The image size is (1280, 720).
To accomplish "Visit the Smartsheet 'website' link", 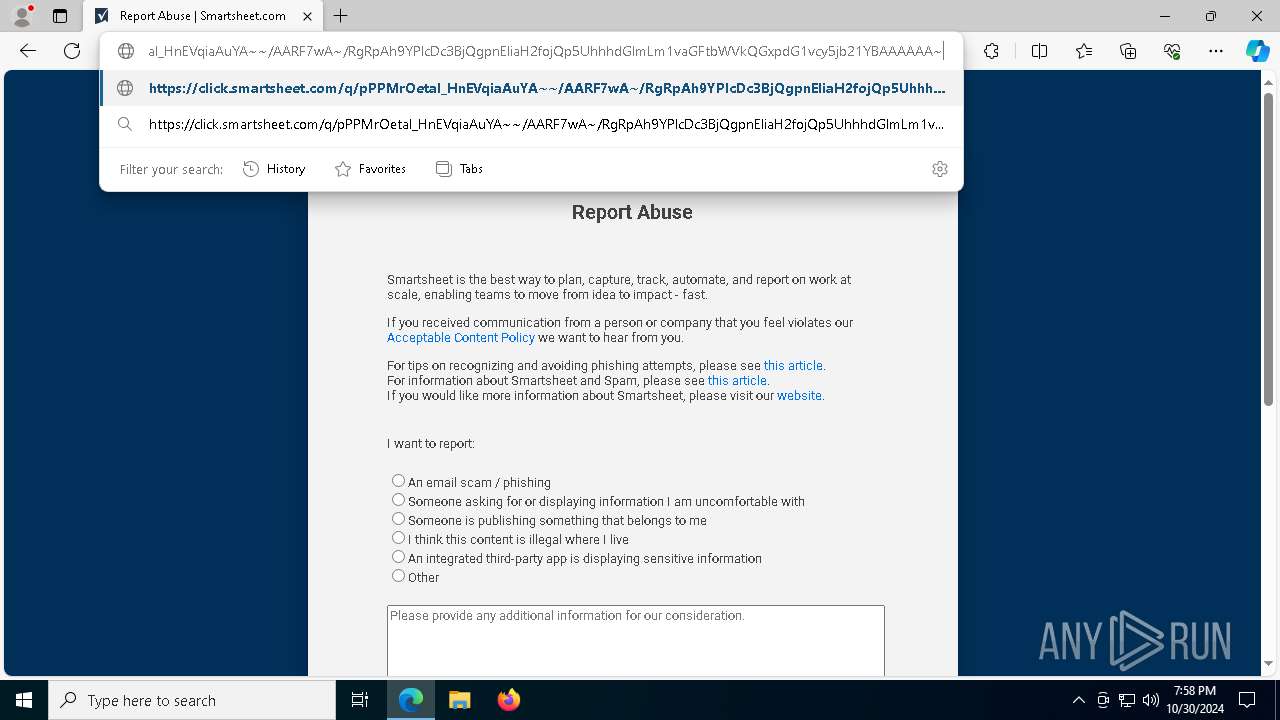I will pyautogui.click(x=799, y=396).
